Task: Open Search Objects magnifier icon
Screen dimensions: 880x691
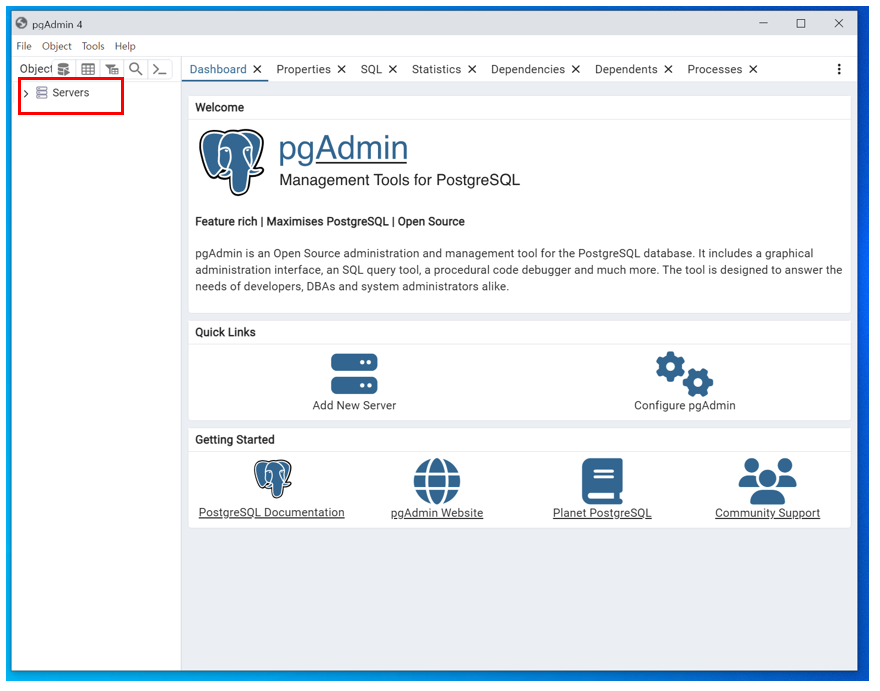Action: 135,69
